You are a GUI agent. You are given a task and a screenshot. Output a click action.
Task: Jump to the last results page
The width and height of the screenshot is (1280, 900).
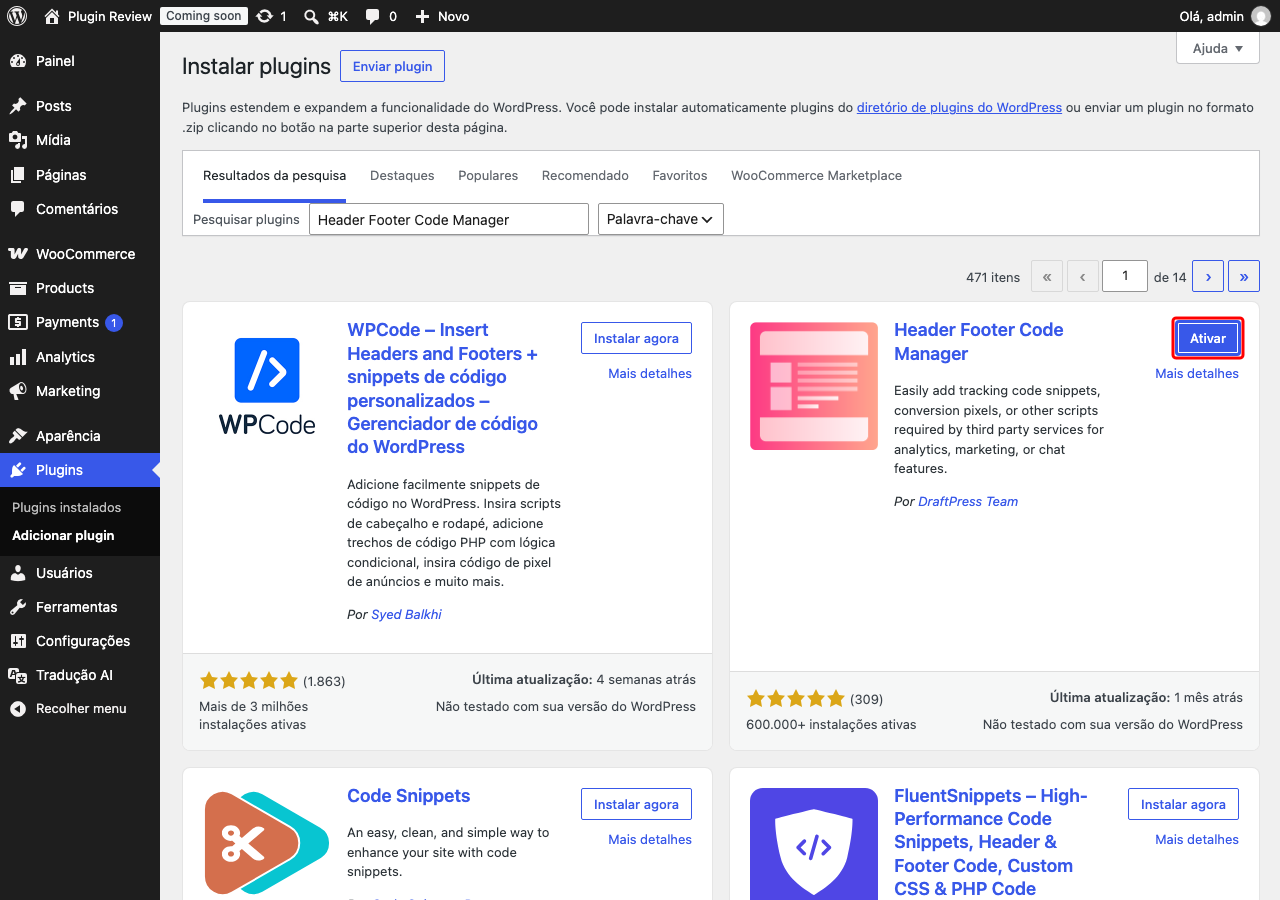tap(1244, 276)
